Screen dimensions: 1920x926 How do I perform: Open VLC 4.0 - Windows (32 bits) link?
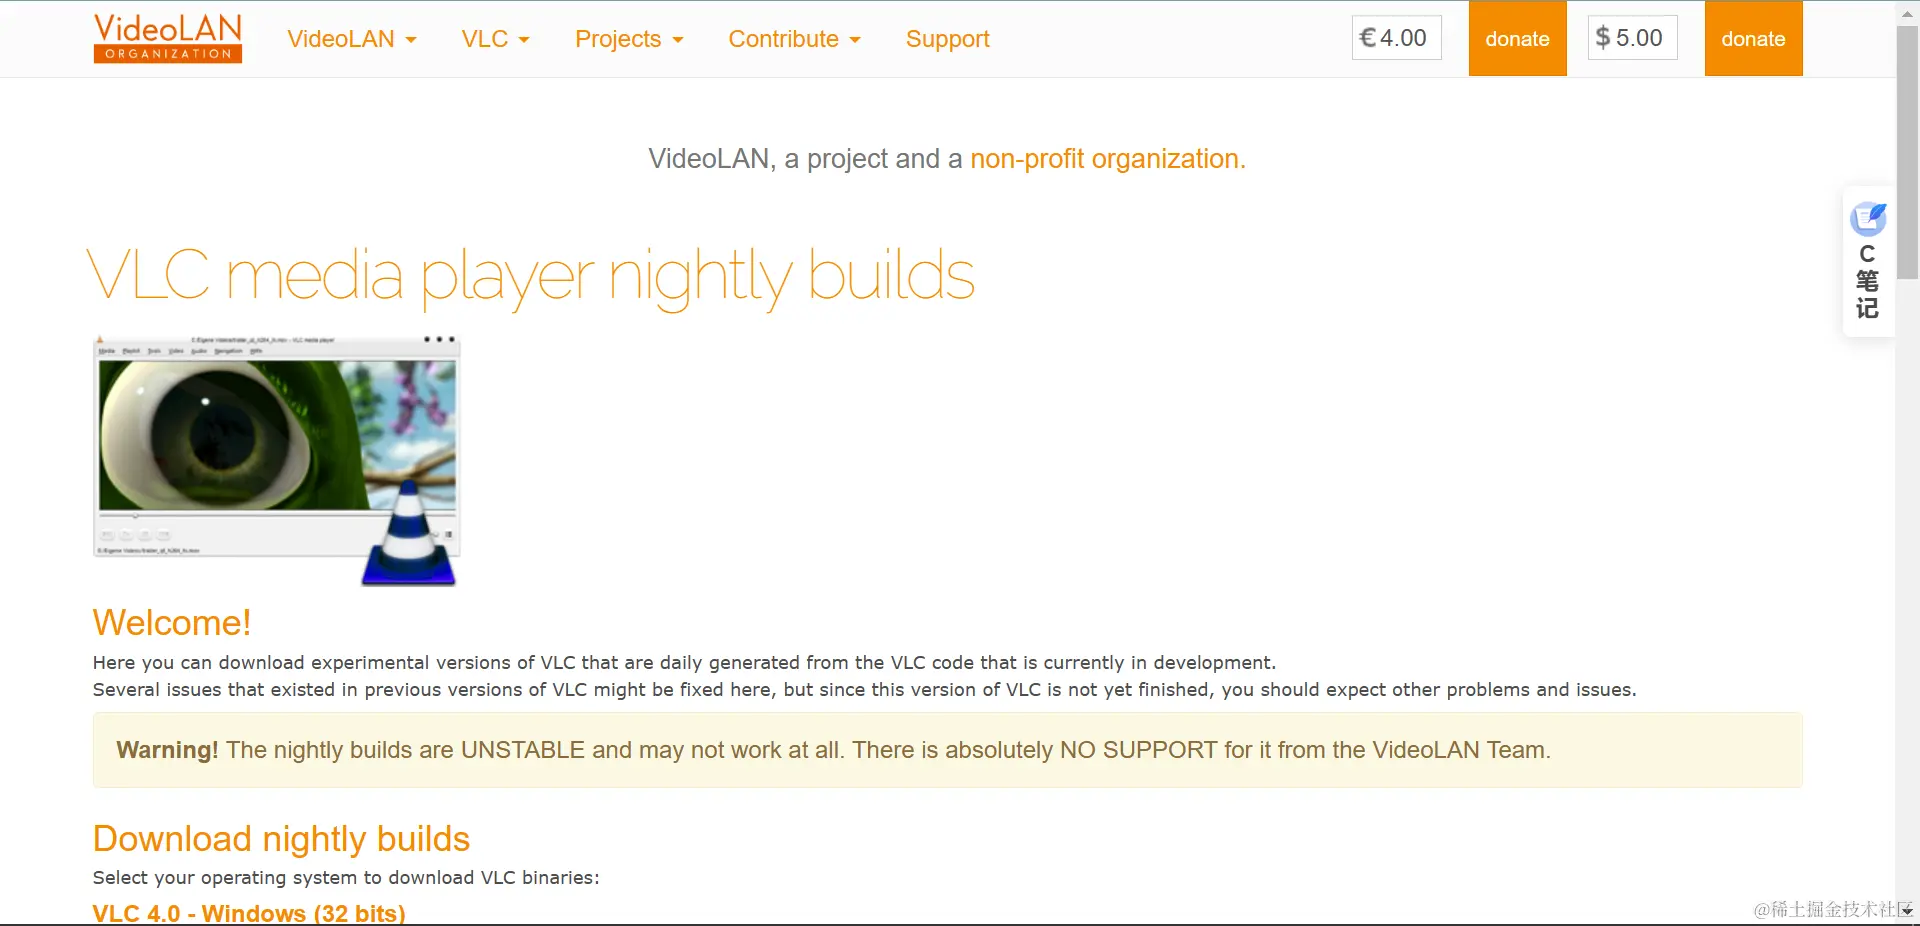pos(249,914)
